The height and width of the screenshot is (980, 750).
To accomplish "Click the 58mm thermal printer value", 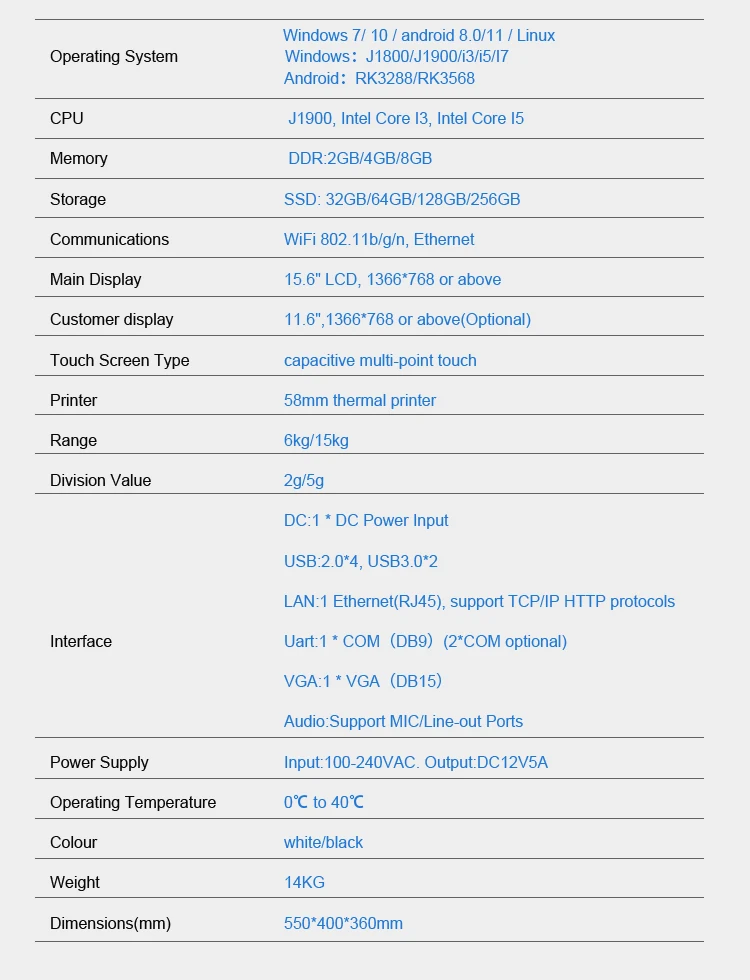I will 360,400.
